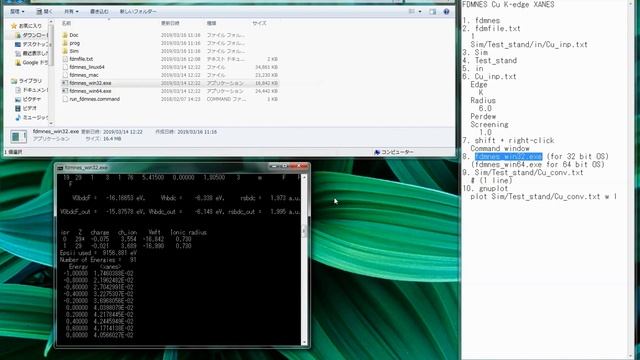Open the view options dropdown arrow
Viewport: 640px width, 360px height.
point(420,11)
